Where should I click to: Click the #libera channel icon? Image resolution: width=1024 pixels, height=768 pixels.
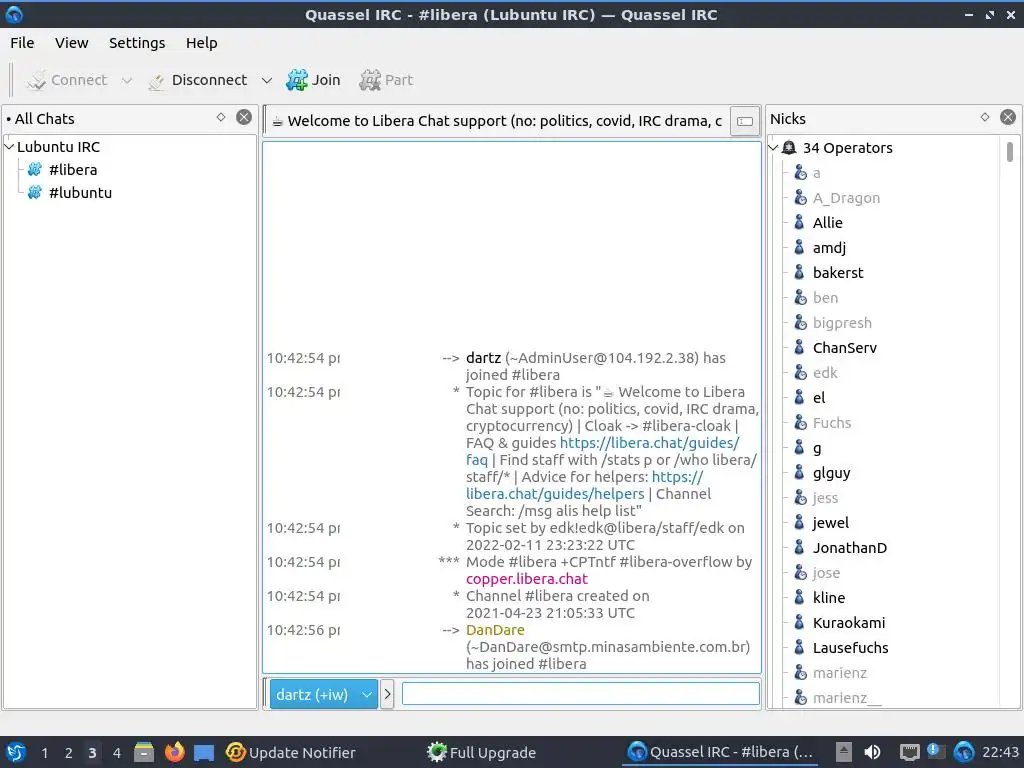coord(35,170)
